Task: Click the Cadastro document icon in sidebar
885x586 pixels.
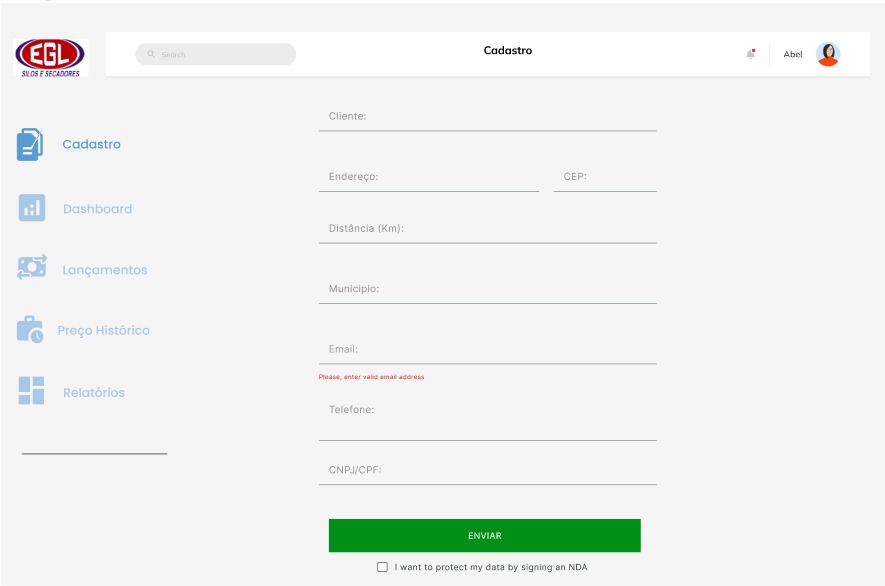Action: point(30,145)
